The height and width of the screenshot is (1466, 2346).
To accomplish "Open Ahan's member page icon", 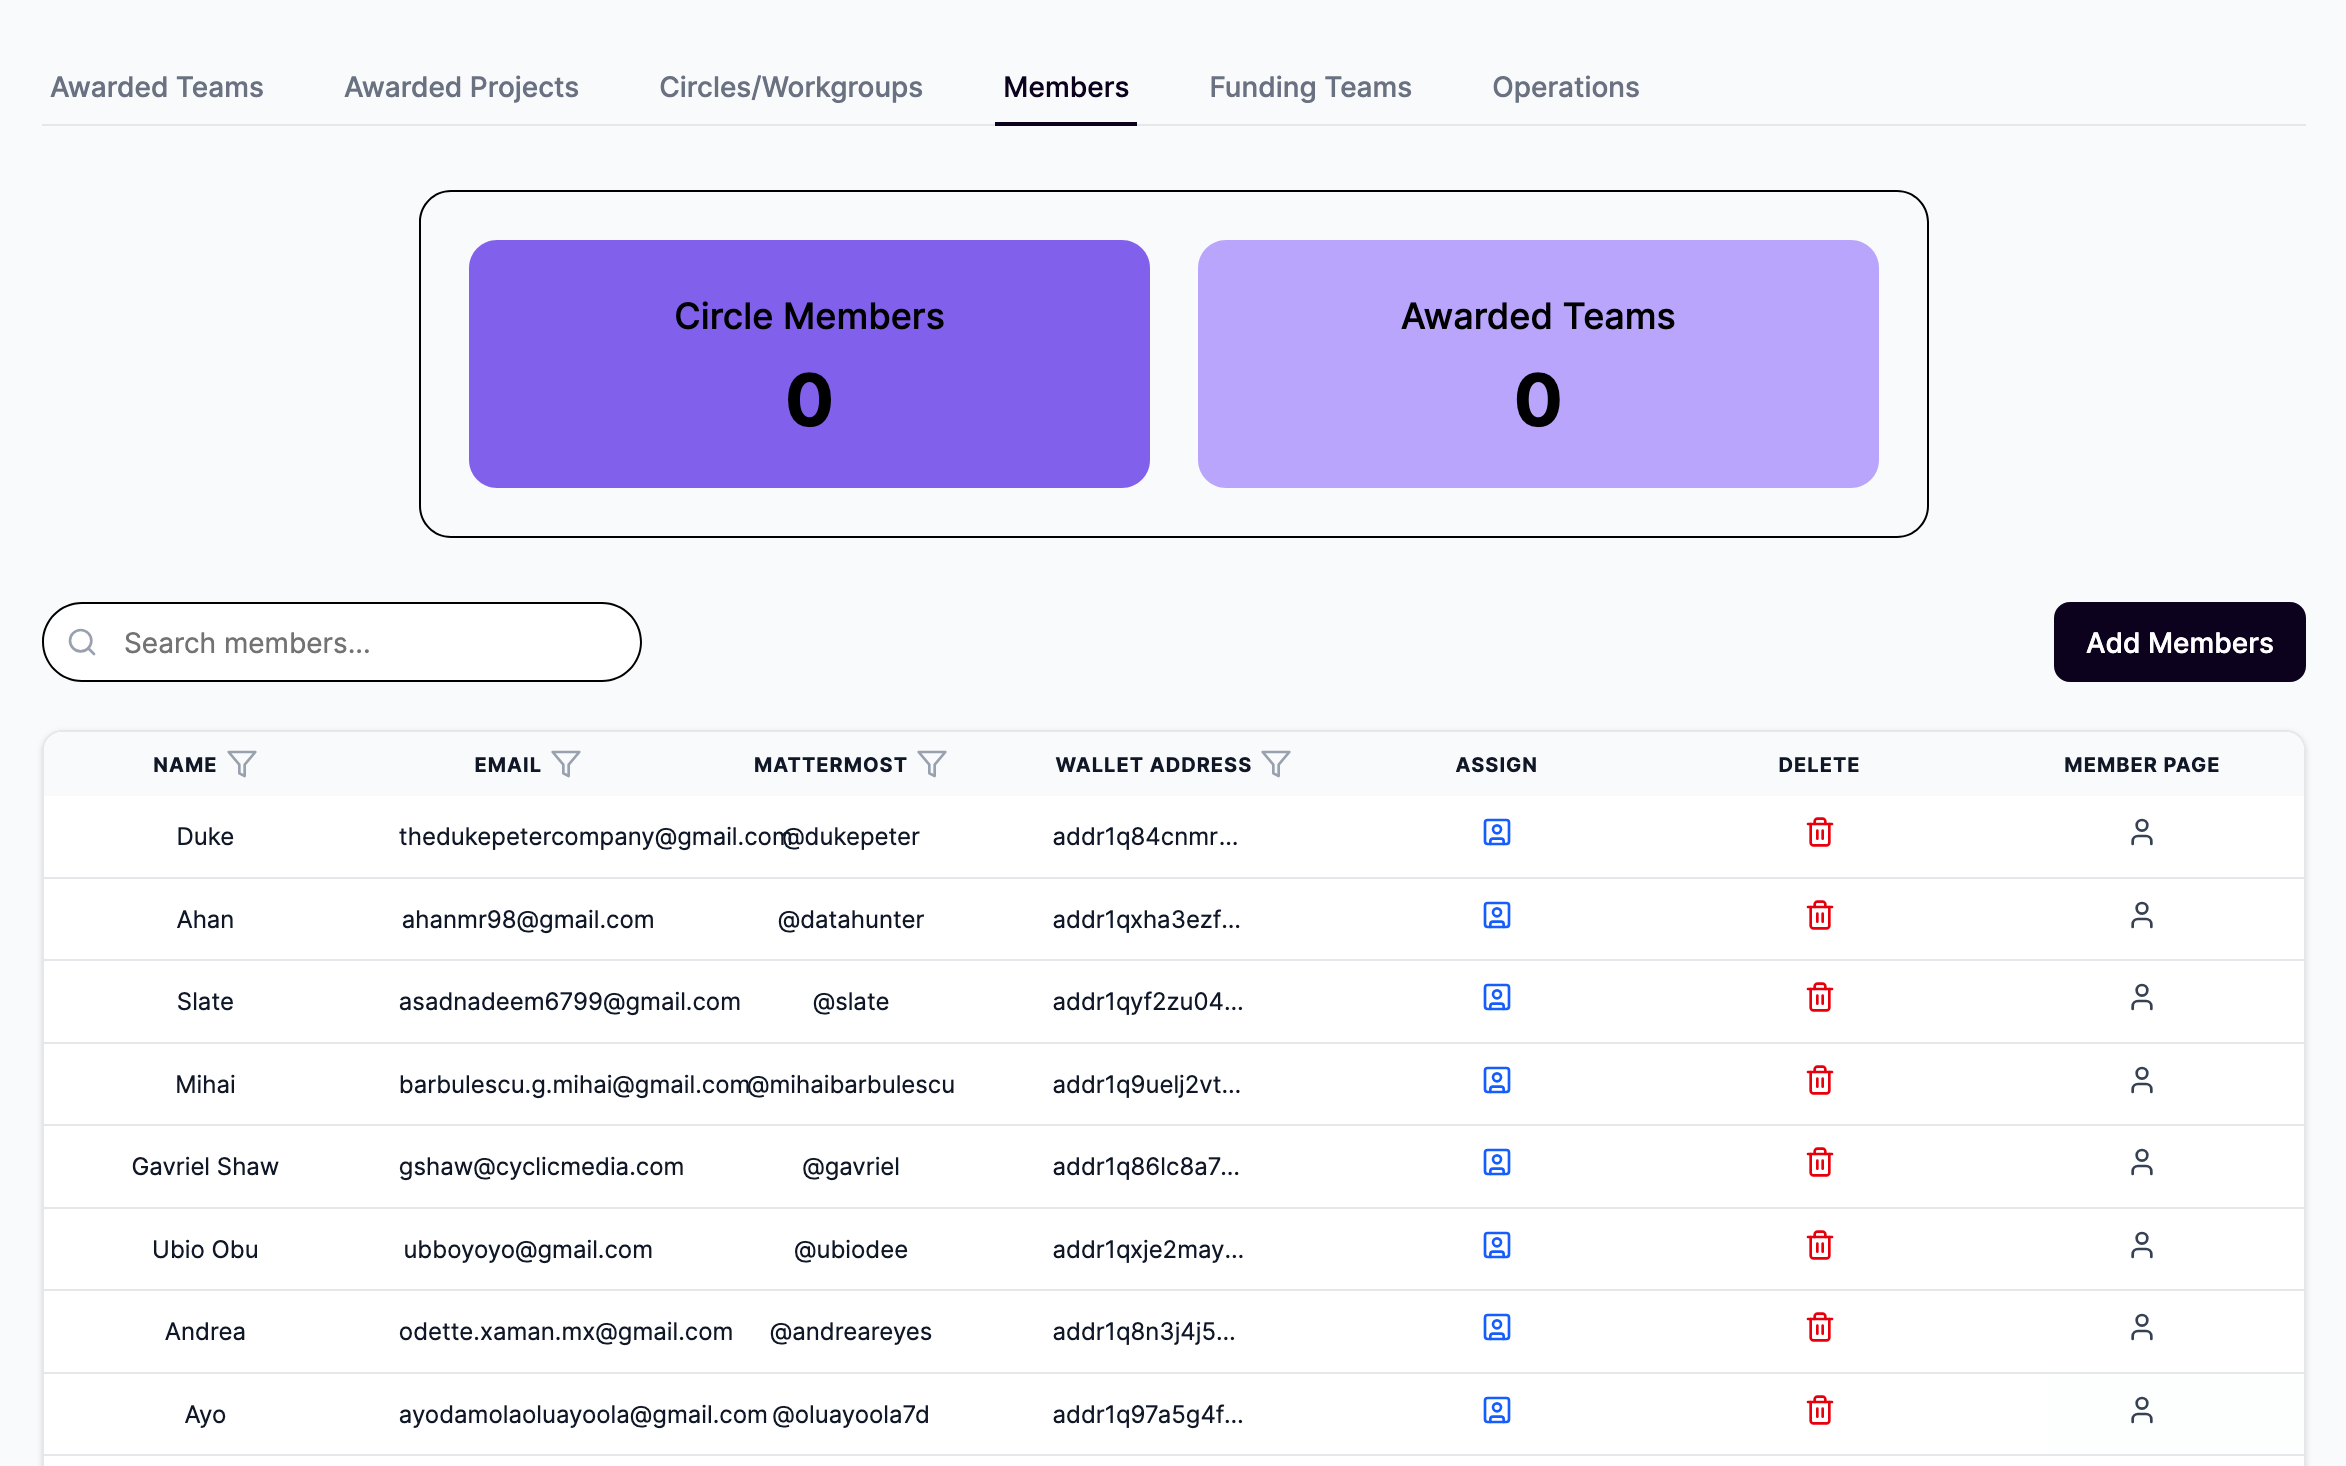I will [2141, 915].
